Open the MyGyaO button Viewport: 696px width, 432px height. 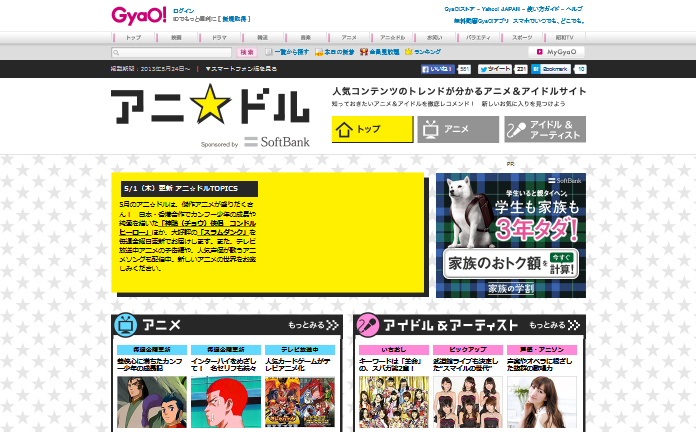click(556, 52)
